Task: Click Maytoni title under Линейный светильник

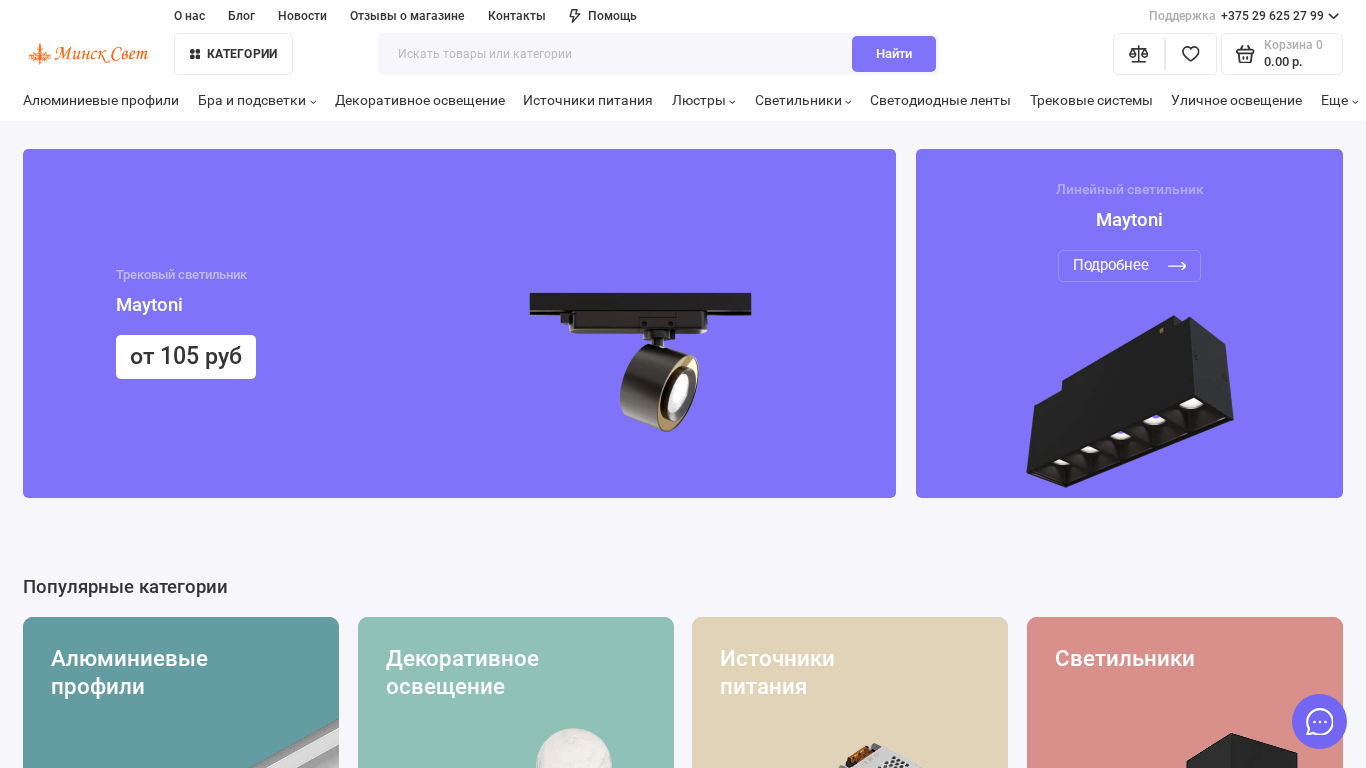Action: (1129, 220)
